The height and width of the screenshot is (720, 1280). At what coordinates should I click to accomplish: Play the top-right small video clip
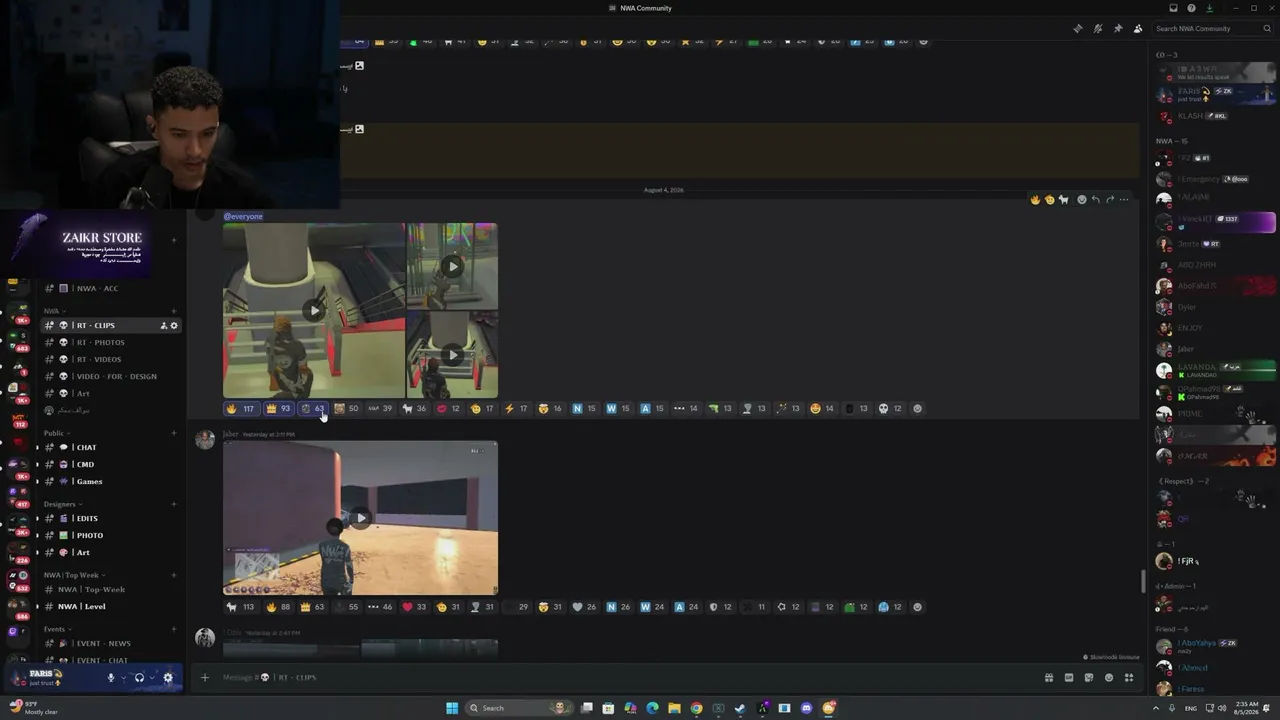click(x=452, y=266)
